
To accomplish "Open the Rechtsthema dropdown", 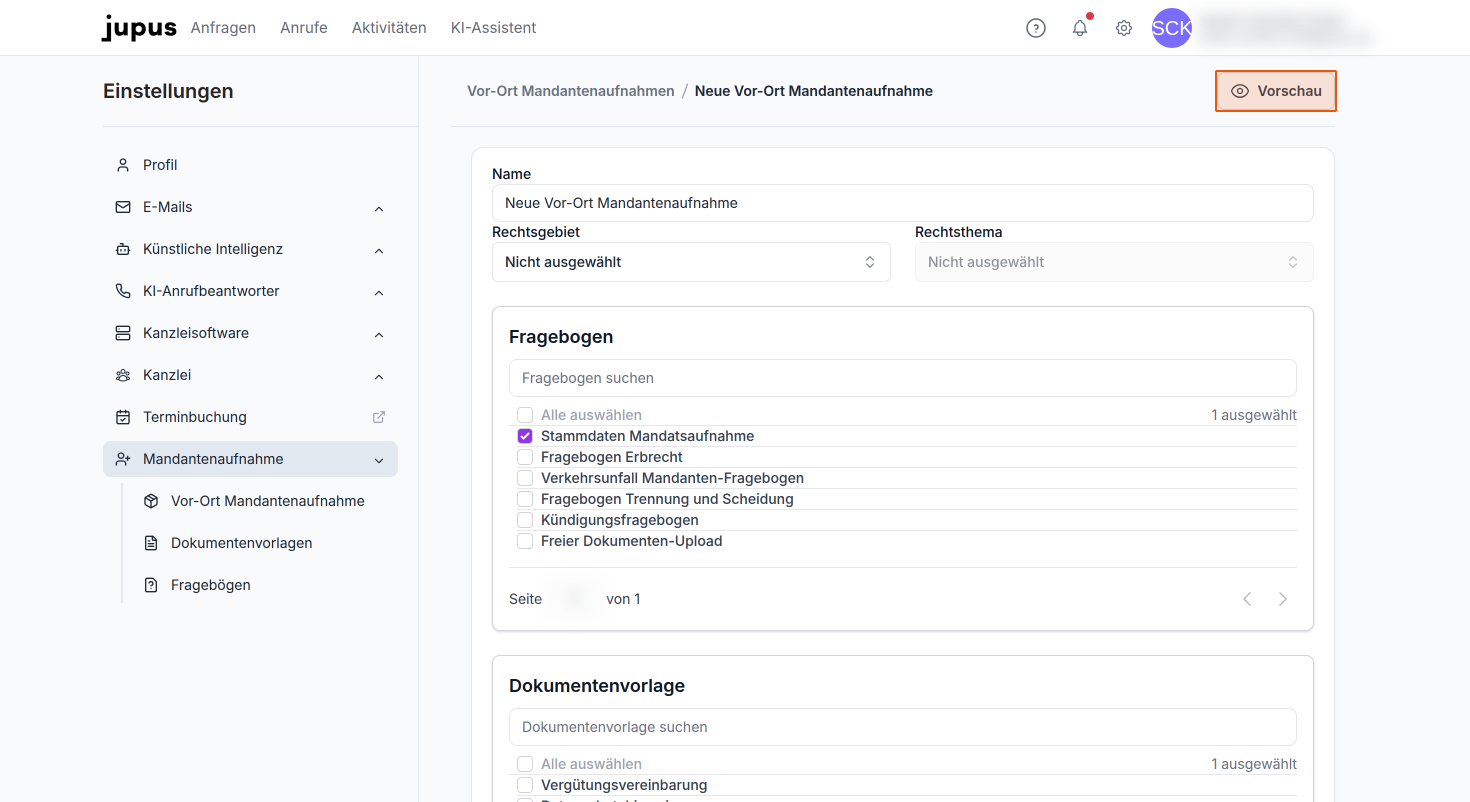I will [x=1114, y=262].
